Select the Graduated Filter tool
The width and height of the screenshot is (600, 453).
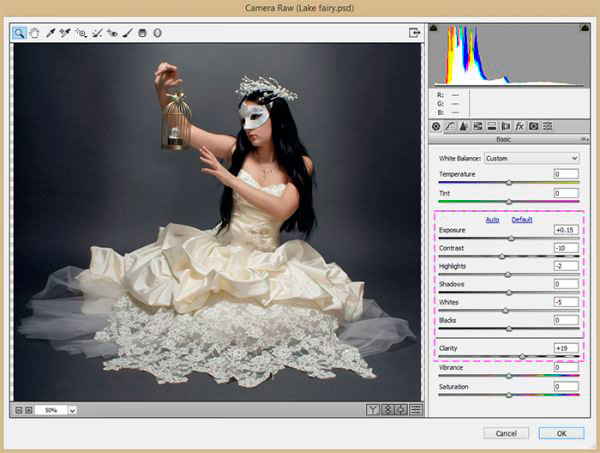(142, 33)
